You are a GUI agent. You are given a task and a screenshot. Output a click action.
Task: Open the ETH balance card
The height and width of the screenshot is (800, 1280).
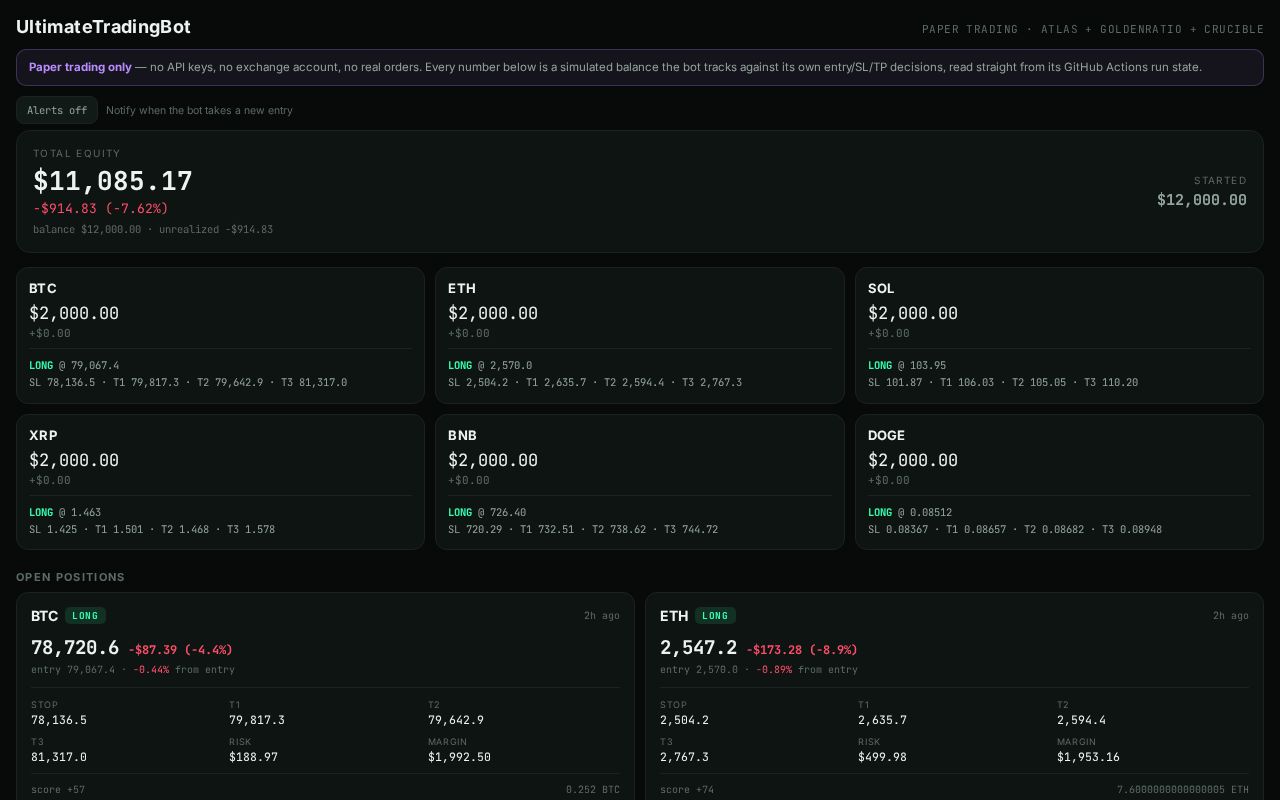640,335
